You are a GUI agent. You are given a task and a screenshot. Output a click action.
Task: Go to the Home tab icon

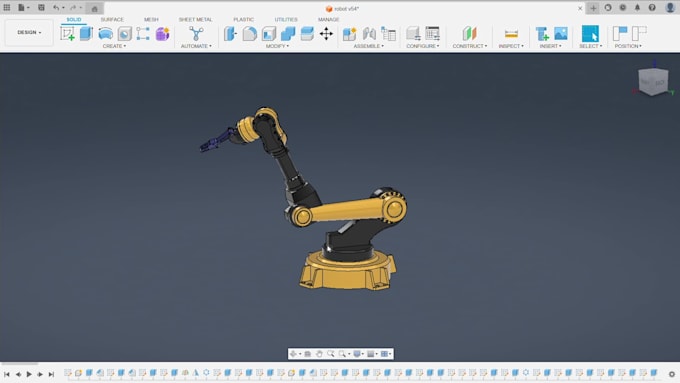(95, 8)
